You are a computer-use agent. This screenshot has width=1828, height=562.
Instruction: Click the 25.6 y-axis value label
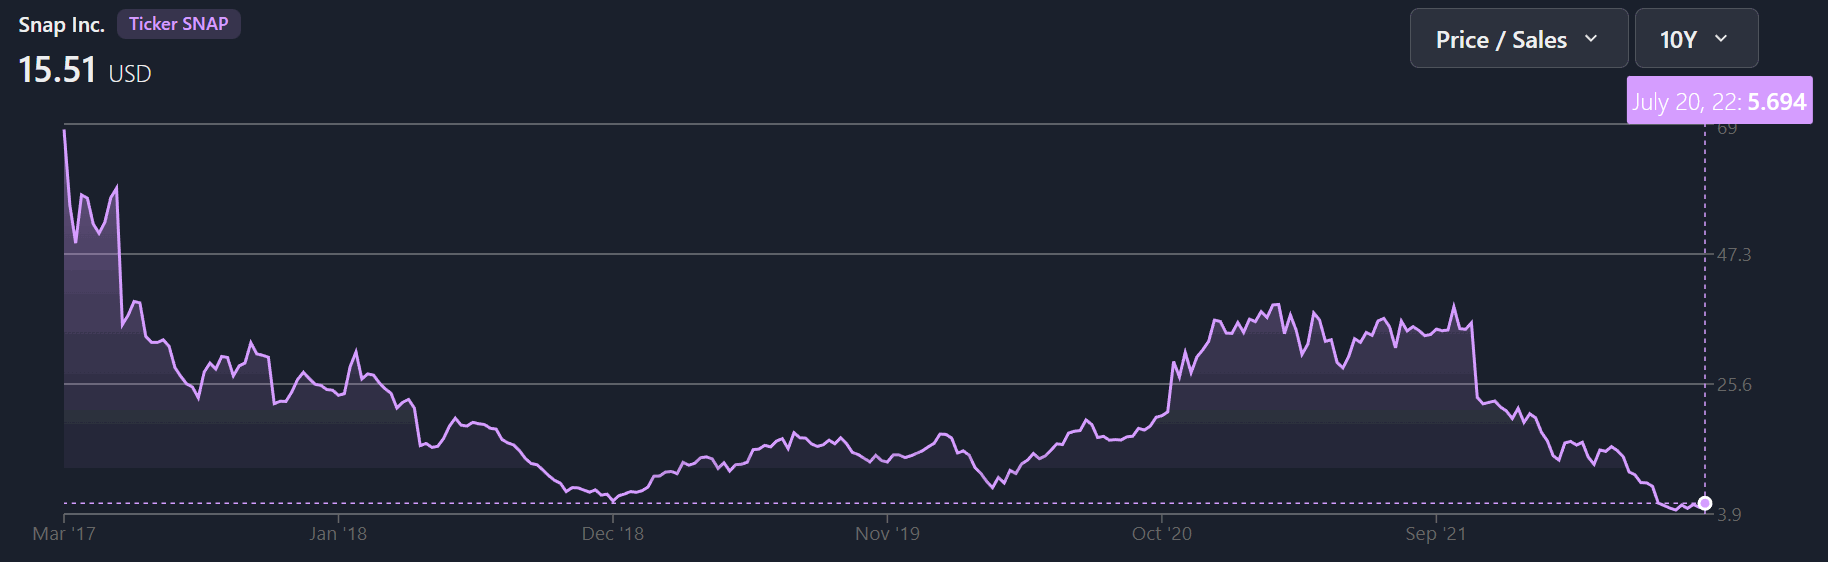pos(1734,385)
